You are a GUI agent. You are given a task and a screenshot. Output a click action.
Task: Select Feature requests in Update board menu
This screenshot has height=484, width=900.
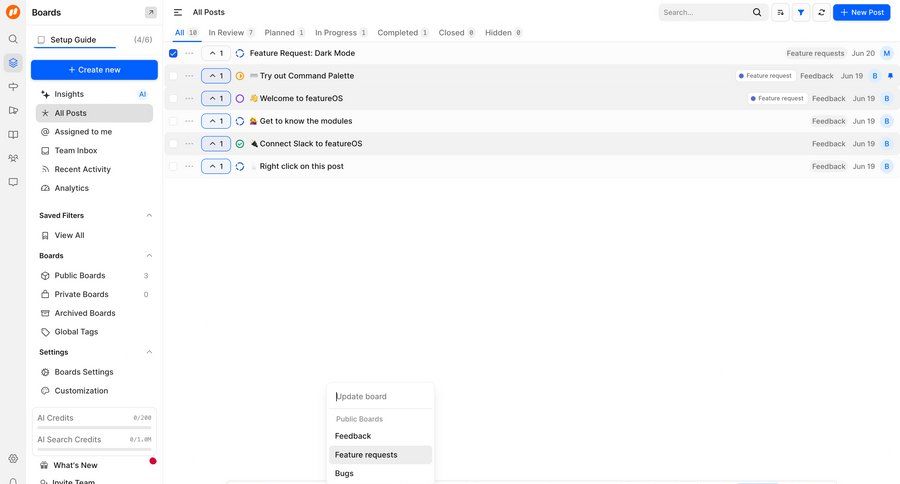point(380,455)
